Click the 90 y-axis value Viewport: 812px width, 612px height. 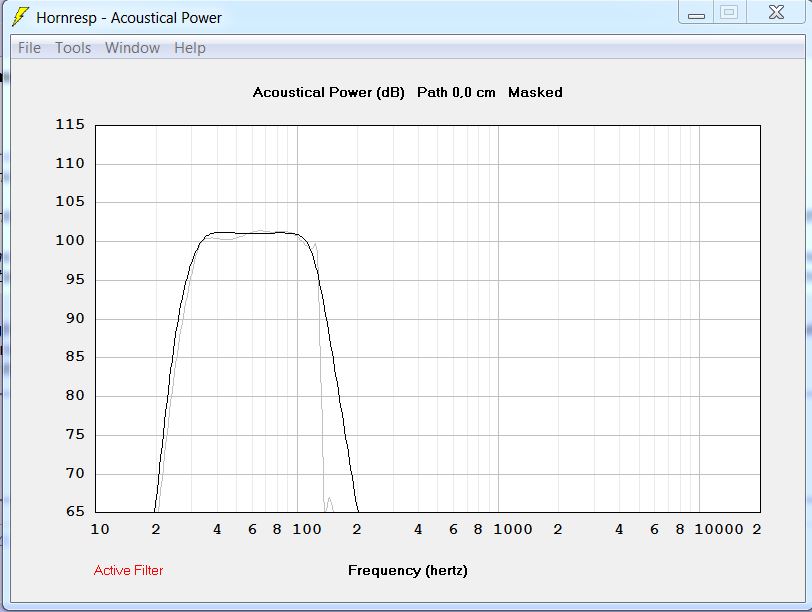[x=75, y=318]
